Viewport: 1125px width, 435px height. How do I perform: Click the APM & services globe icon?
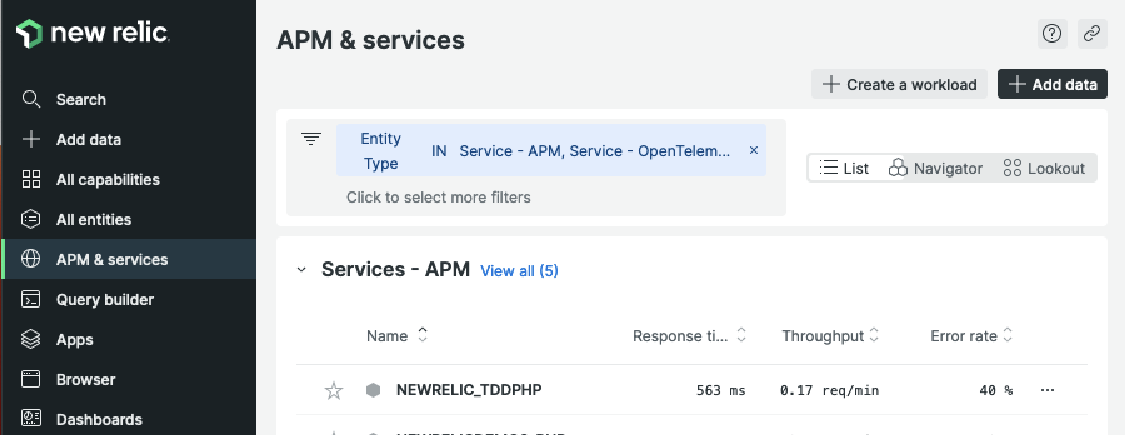click(x=31, y=259)
